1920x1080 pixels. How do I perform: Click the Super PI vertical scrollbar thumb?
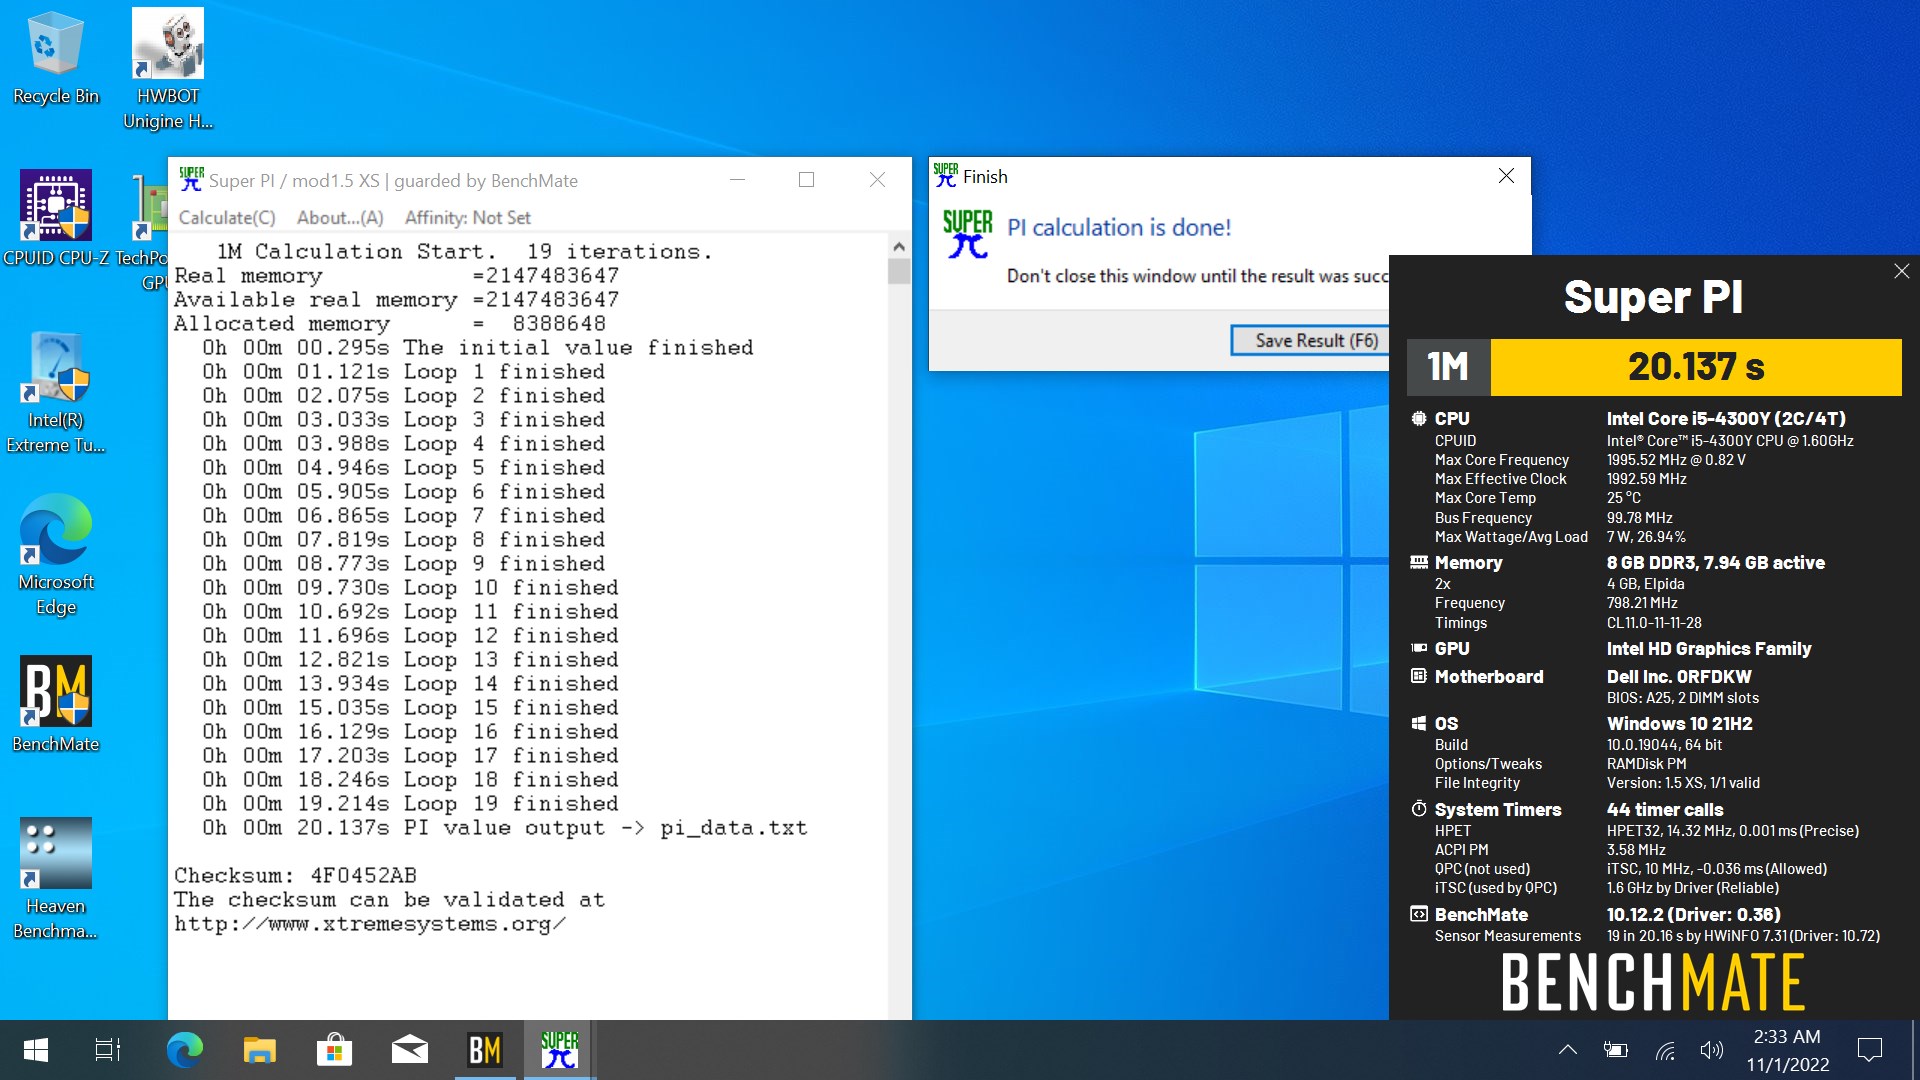[899, 271]
